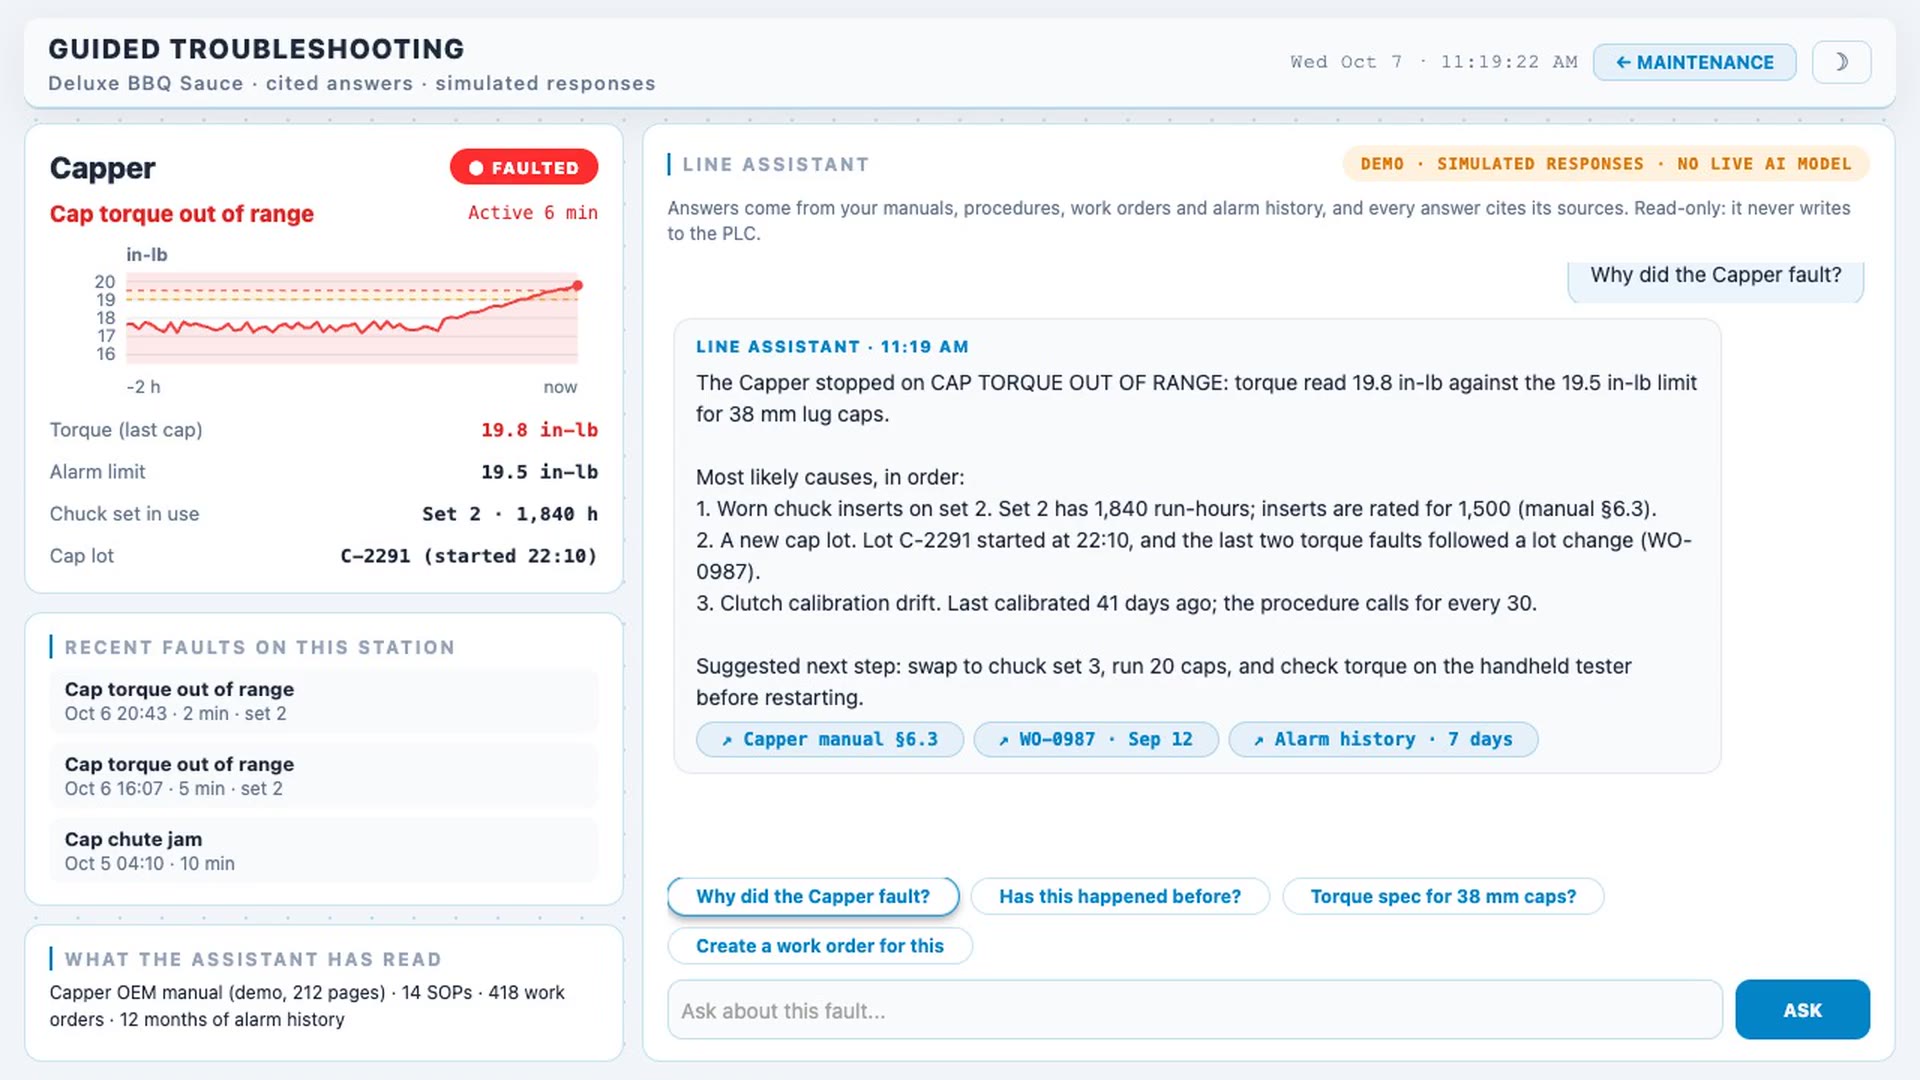This screenshot has height=1080, width=1920.
Task: Open the Cap chute jam fault entry
Action: point(324,850)
